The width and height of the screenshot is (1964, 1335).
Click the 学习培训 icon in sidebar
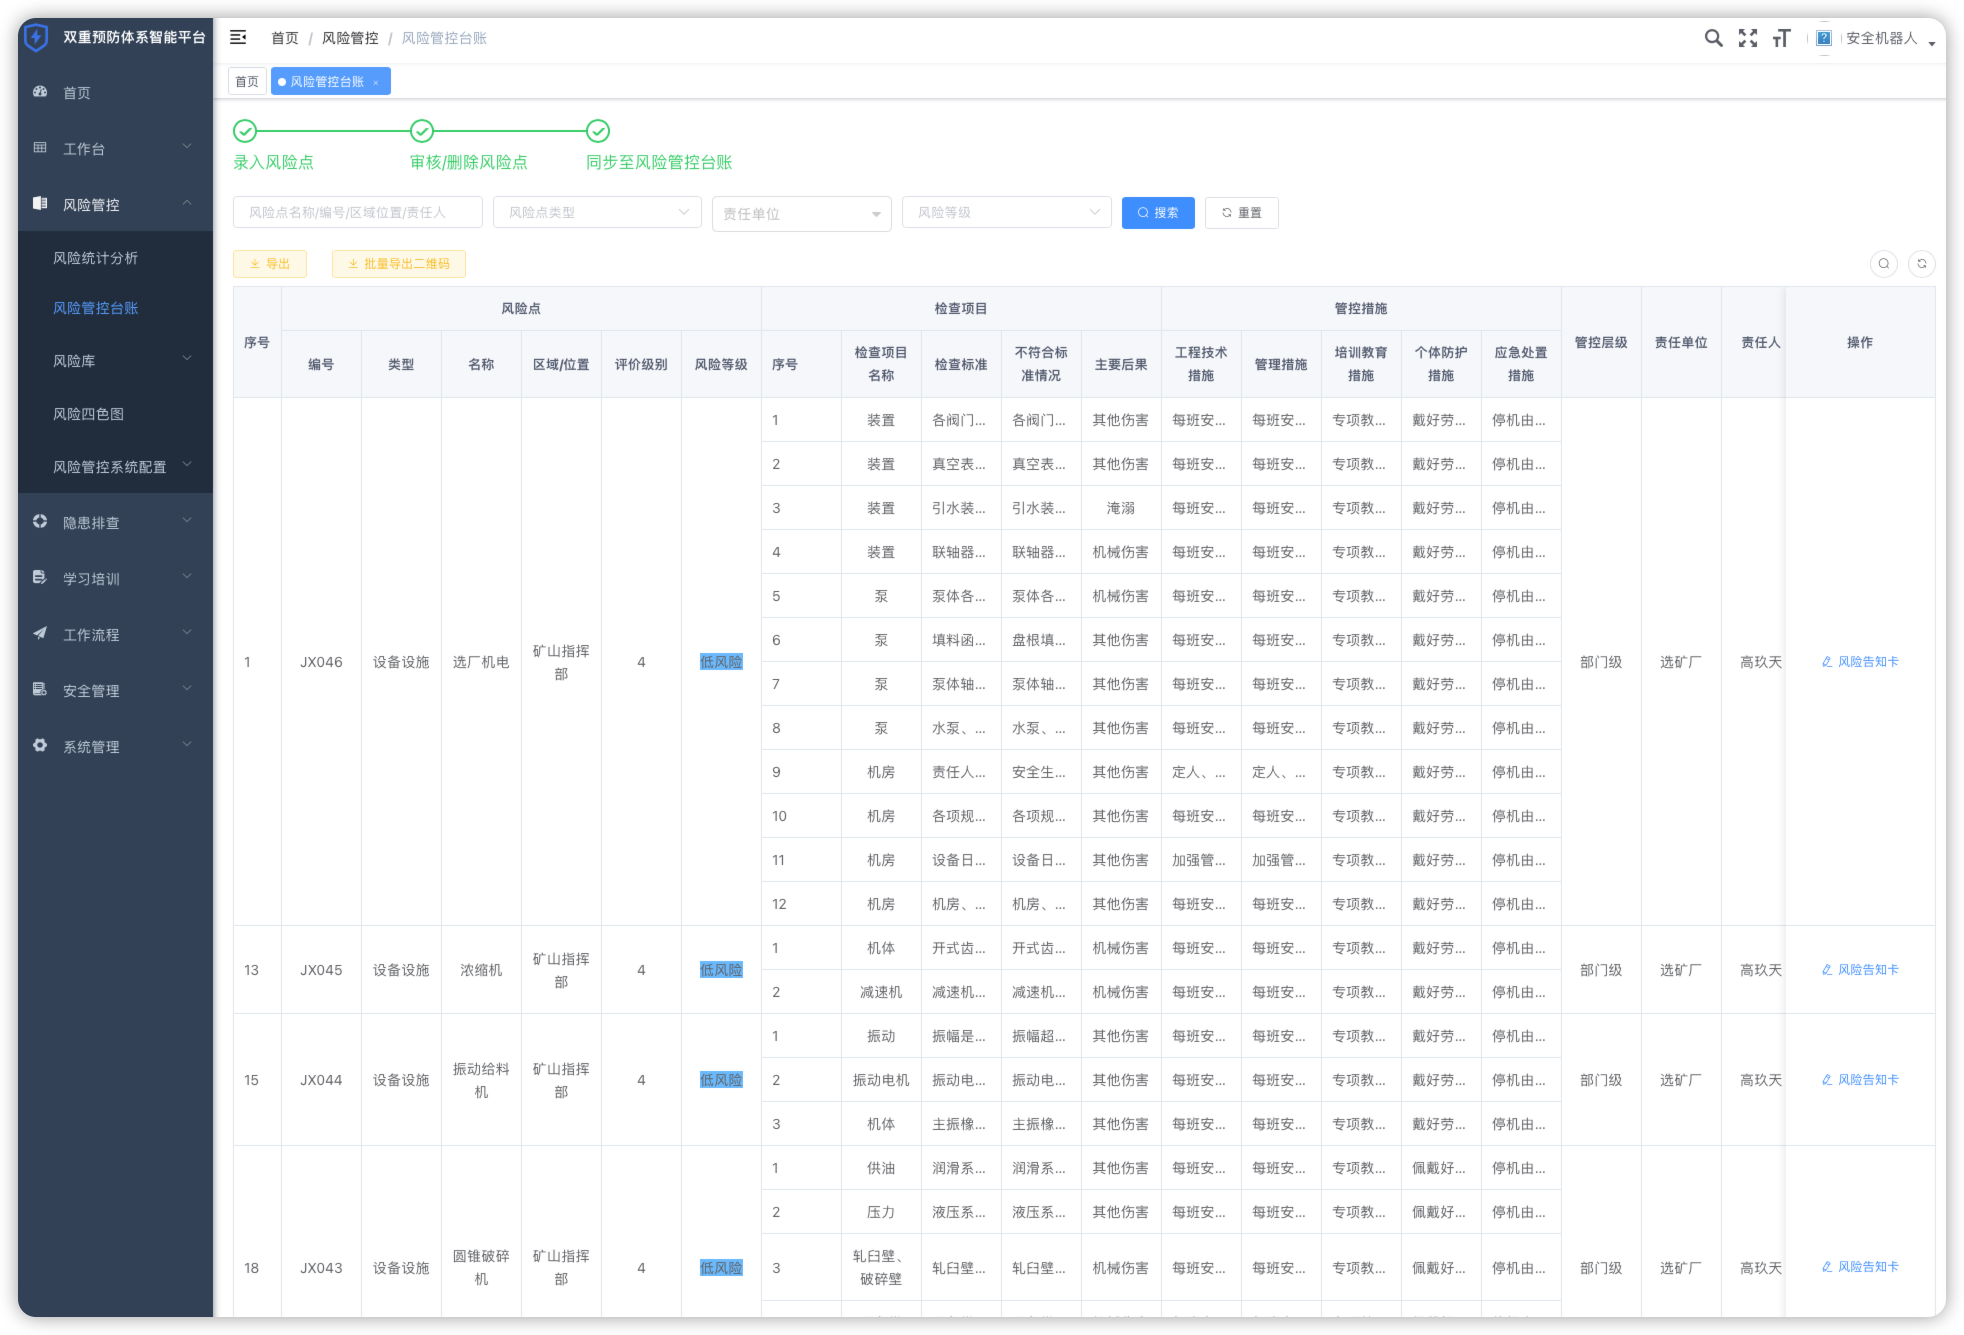pos(40,577)
